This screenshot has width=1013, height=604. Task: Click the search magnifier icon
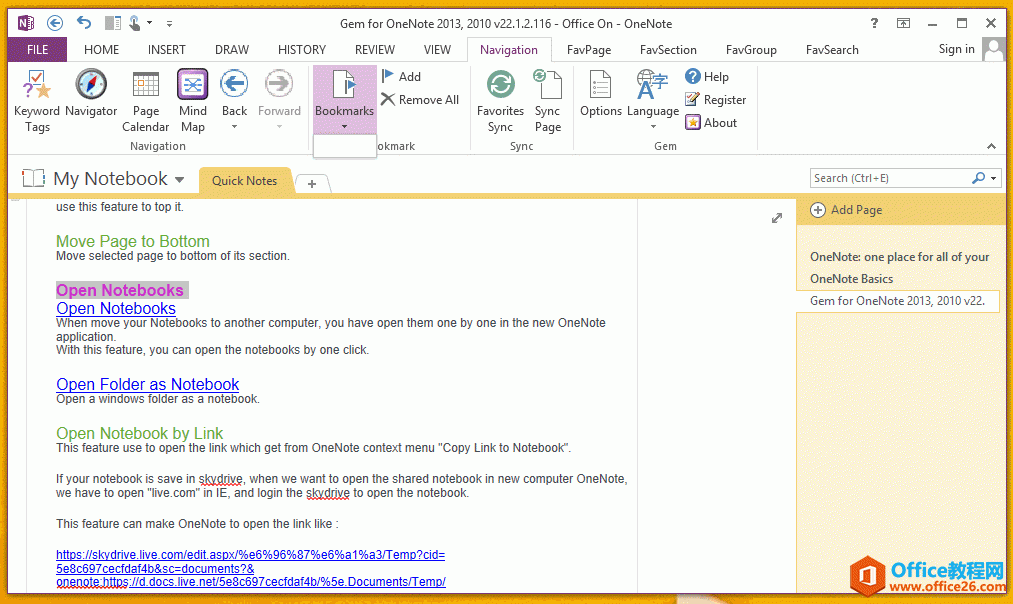(x=978, y=178)
